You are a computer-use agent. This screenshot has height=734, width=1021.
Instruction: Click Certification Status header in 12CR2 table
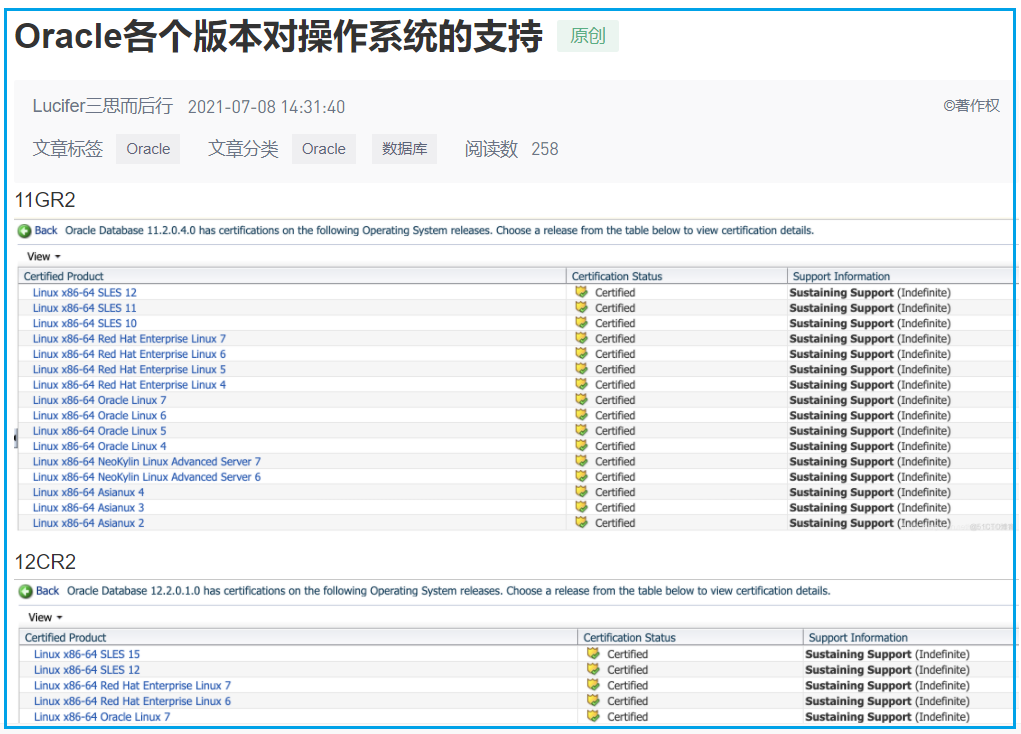point(690,638)
